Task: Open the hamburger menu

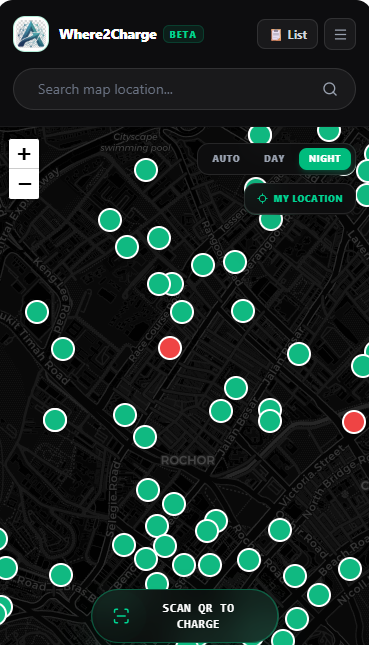Action: [x=340, y=35]
